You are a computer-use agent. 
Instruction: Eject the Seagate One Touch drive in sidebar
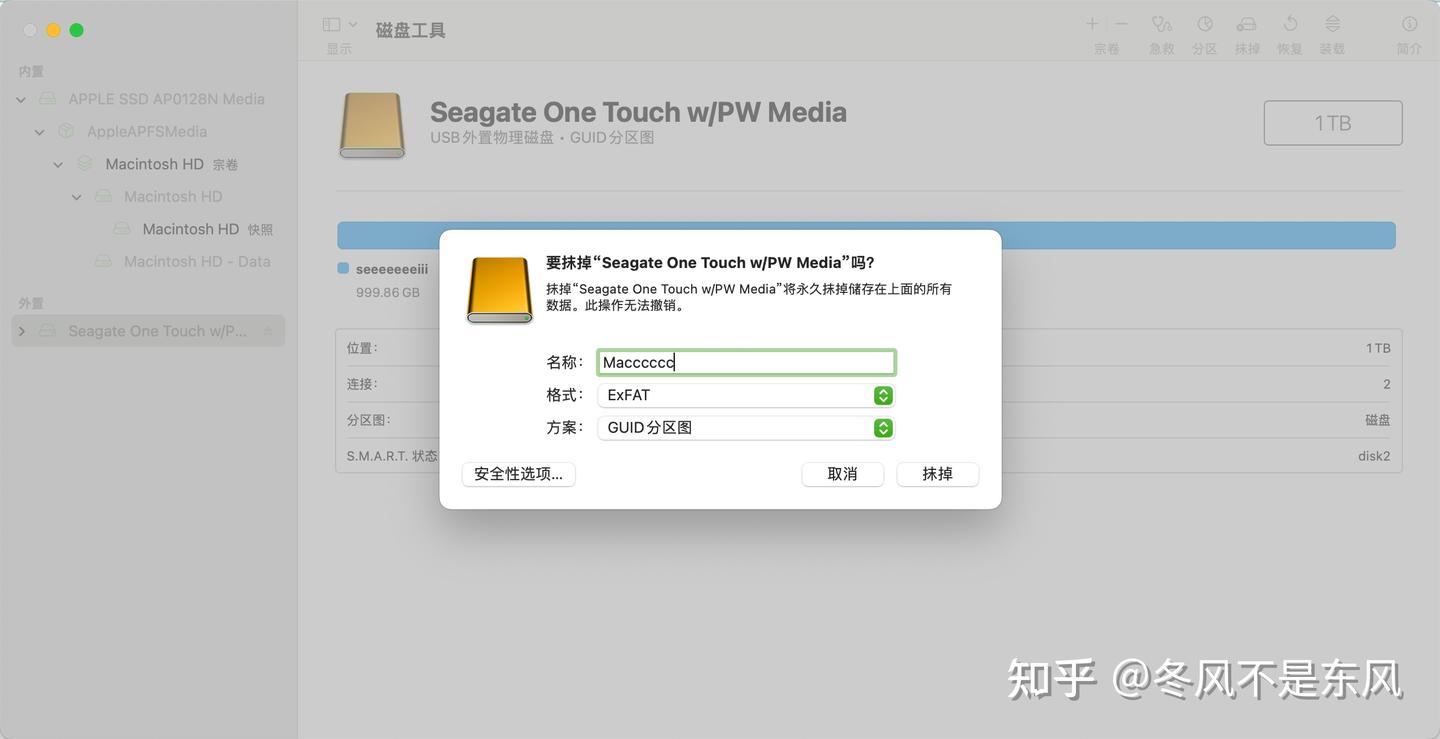268,331
